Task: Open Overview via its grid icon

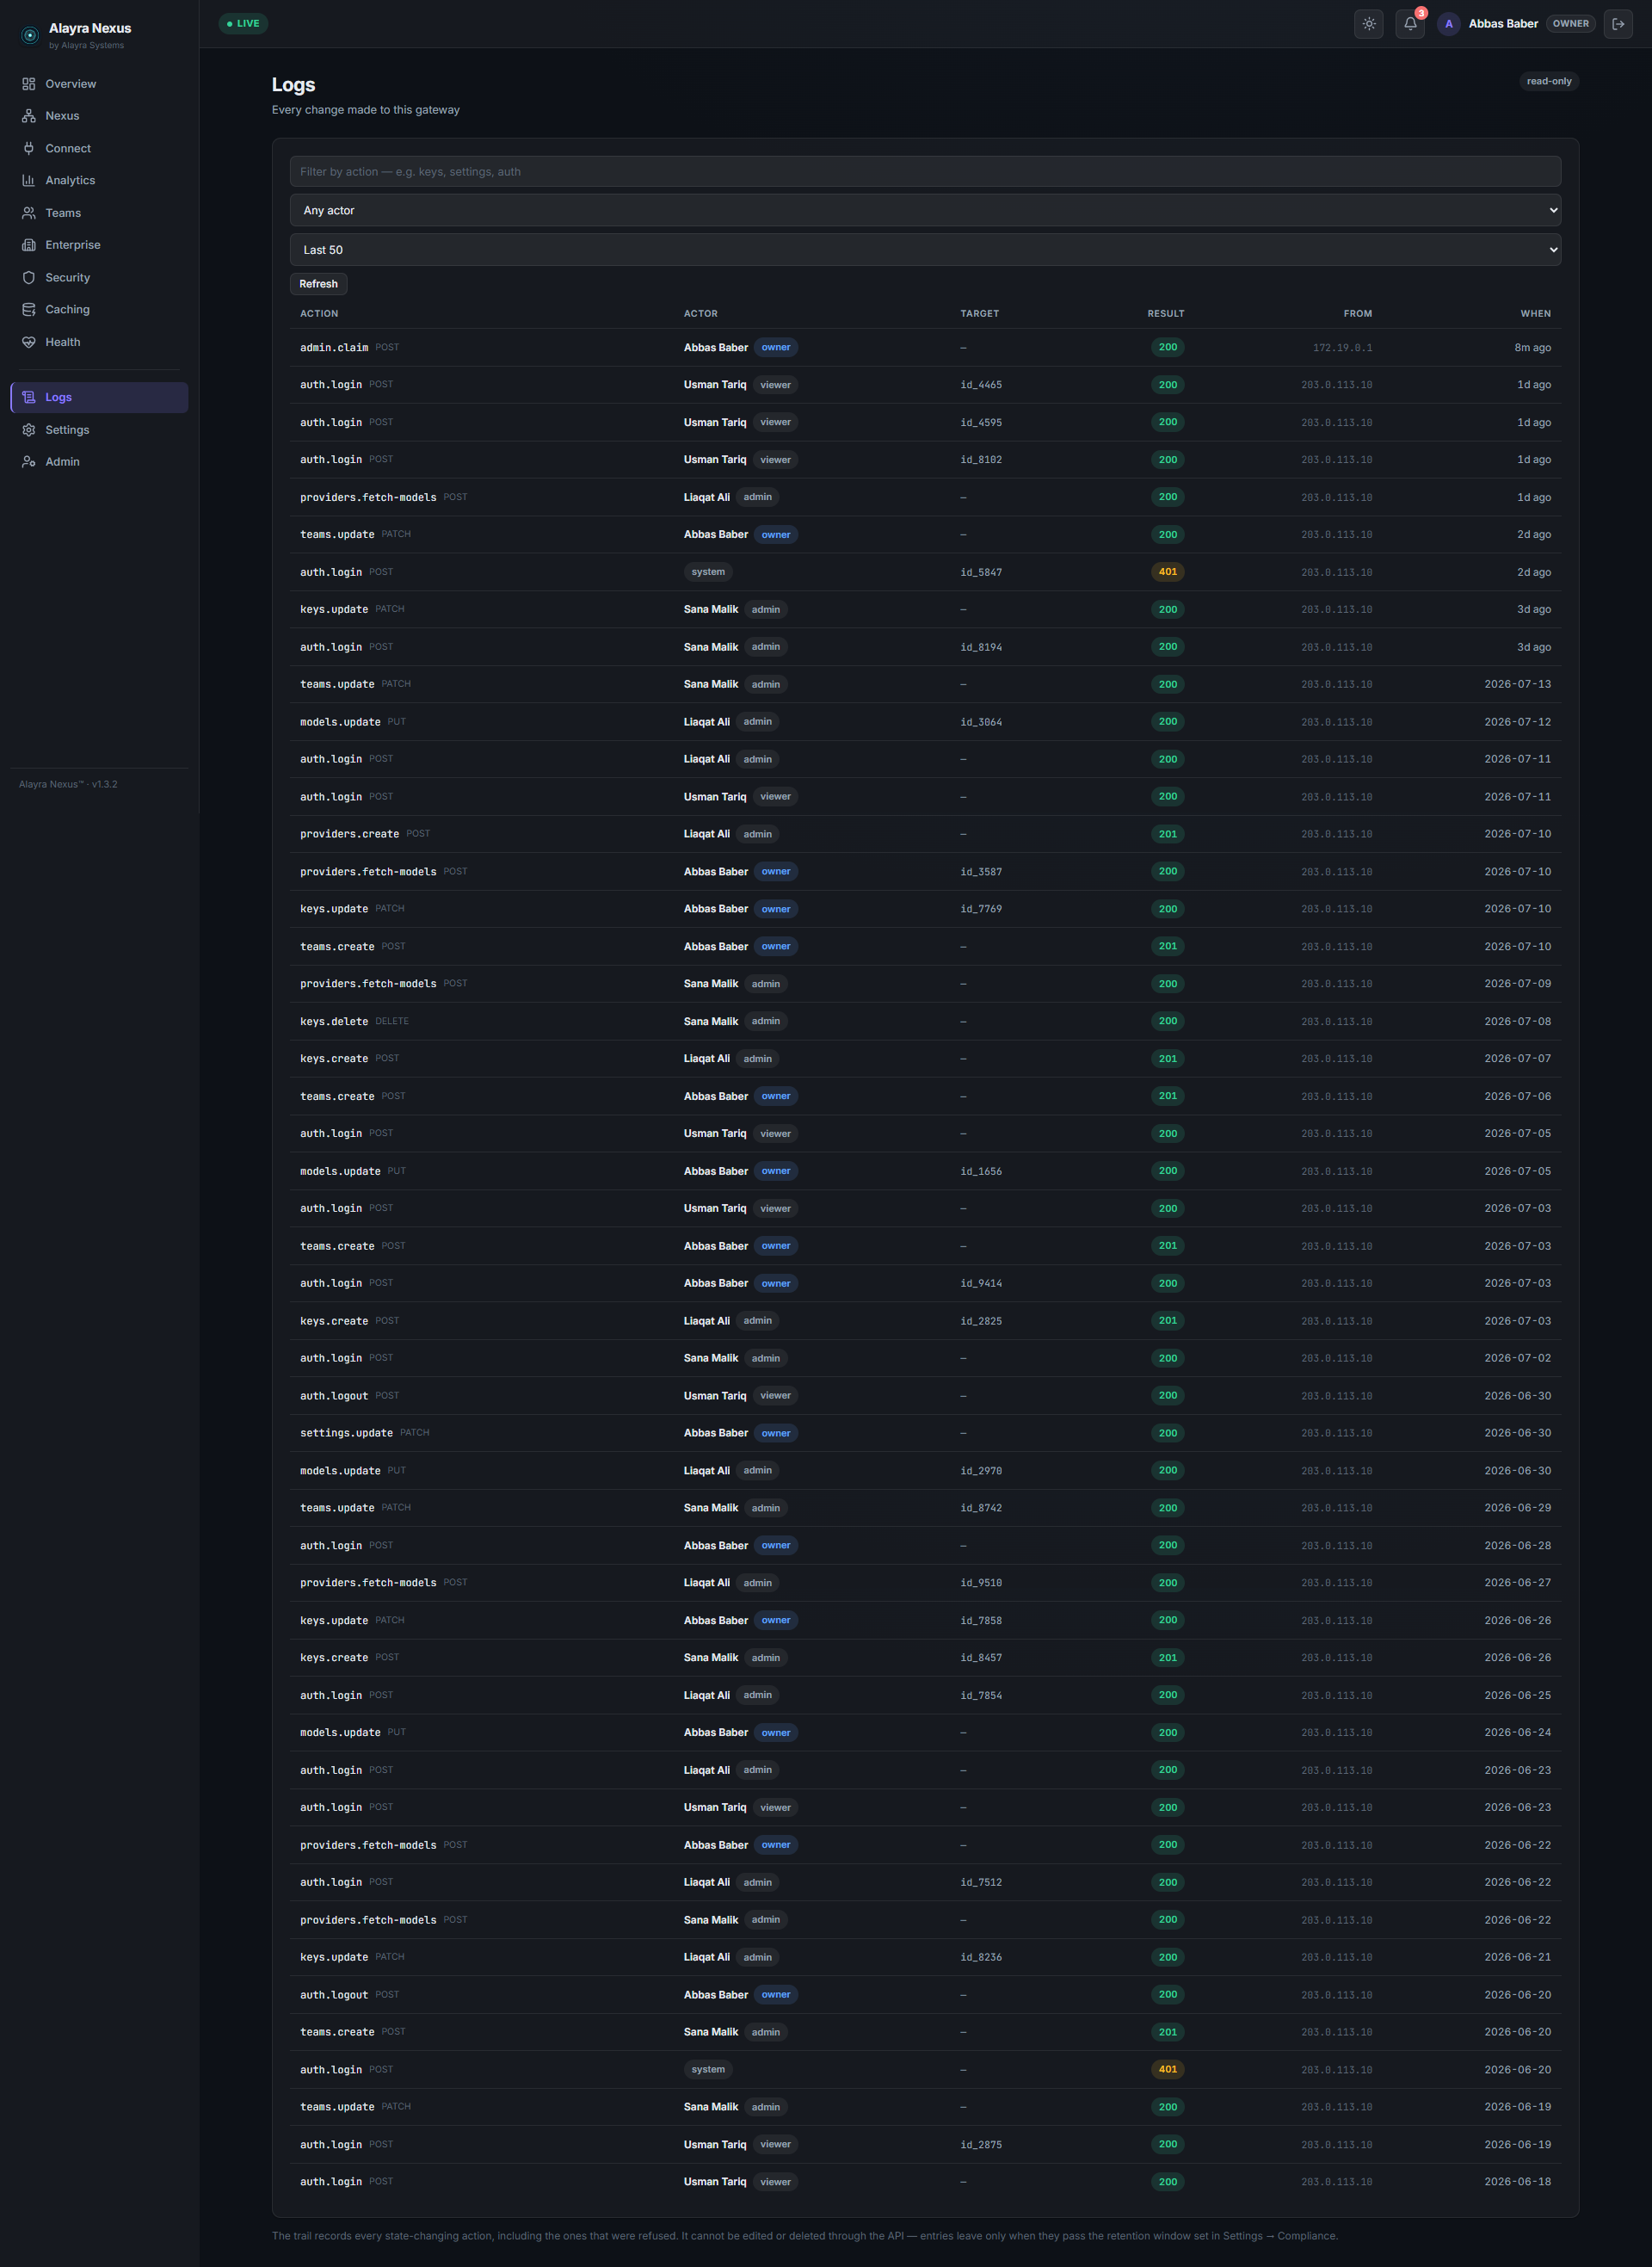Action: (29, 84)
